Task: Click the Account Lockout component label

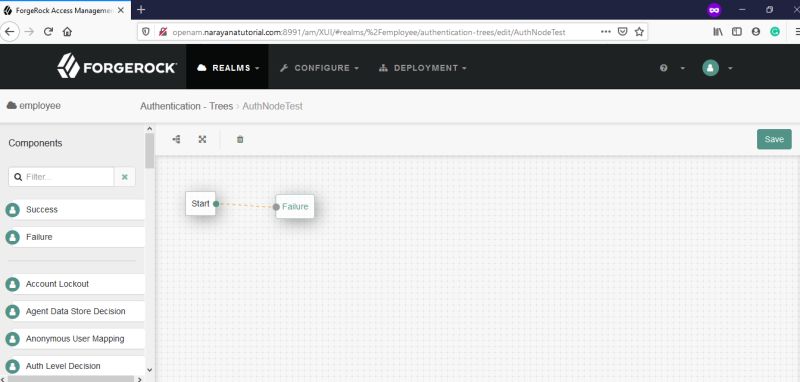Action: point(57,284)
